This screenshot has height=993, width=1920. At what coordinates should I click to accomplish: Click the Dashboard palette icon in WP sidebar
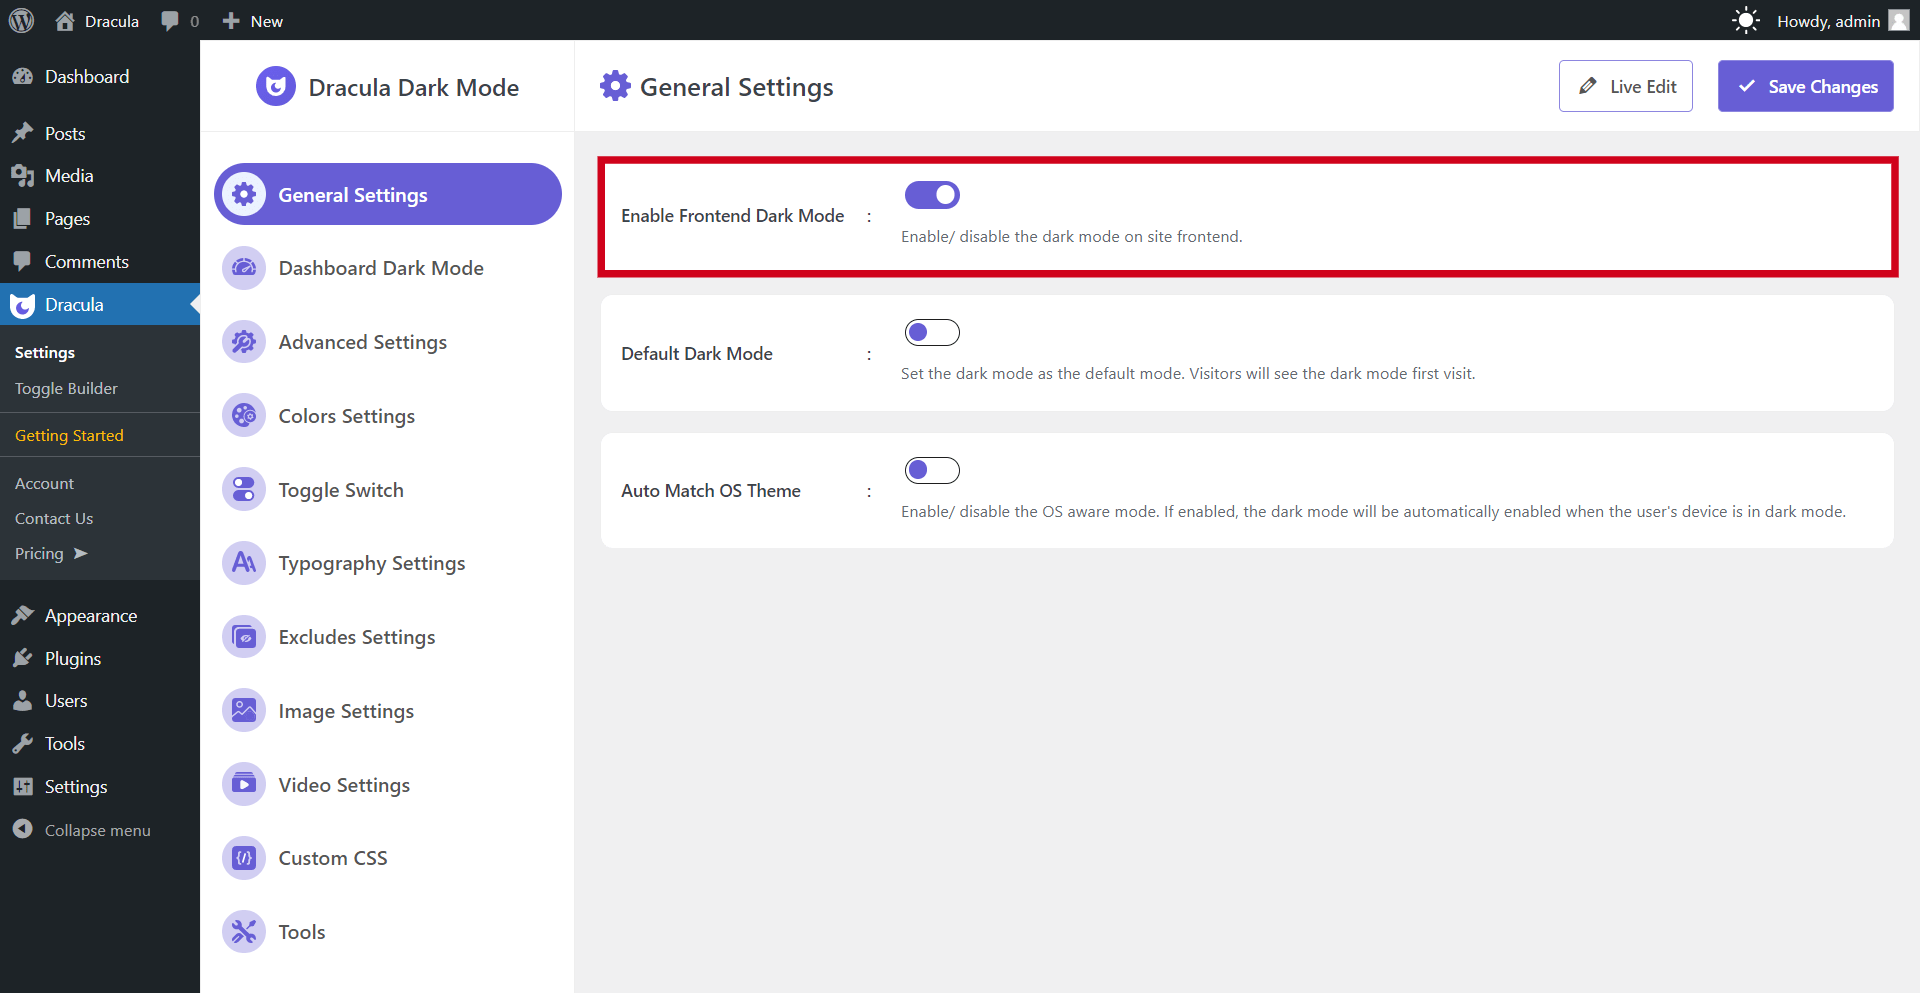point(22,77)
